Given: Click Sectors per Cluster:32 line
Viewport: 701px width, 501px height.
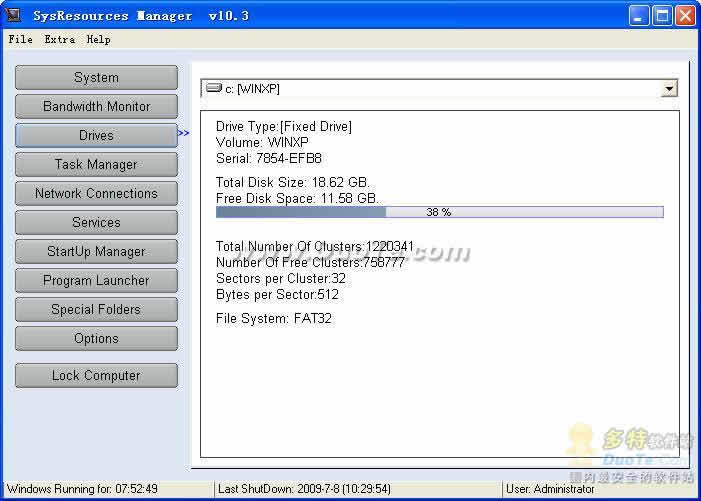Looking at the screenshot, I should (281, 278).
